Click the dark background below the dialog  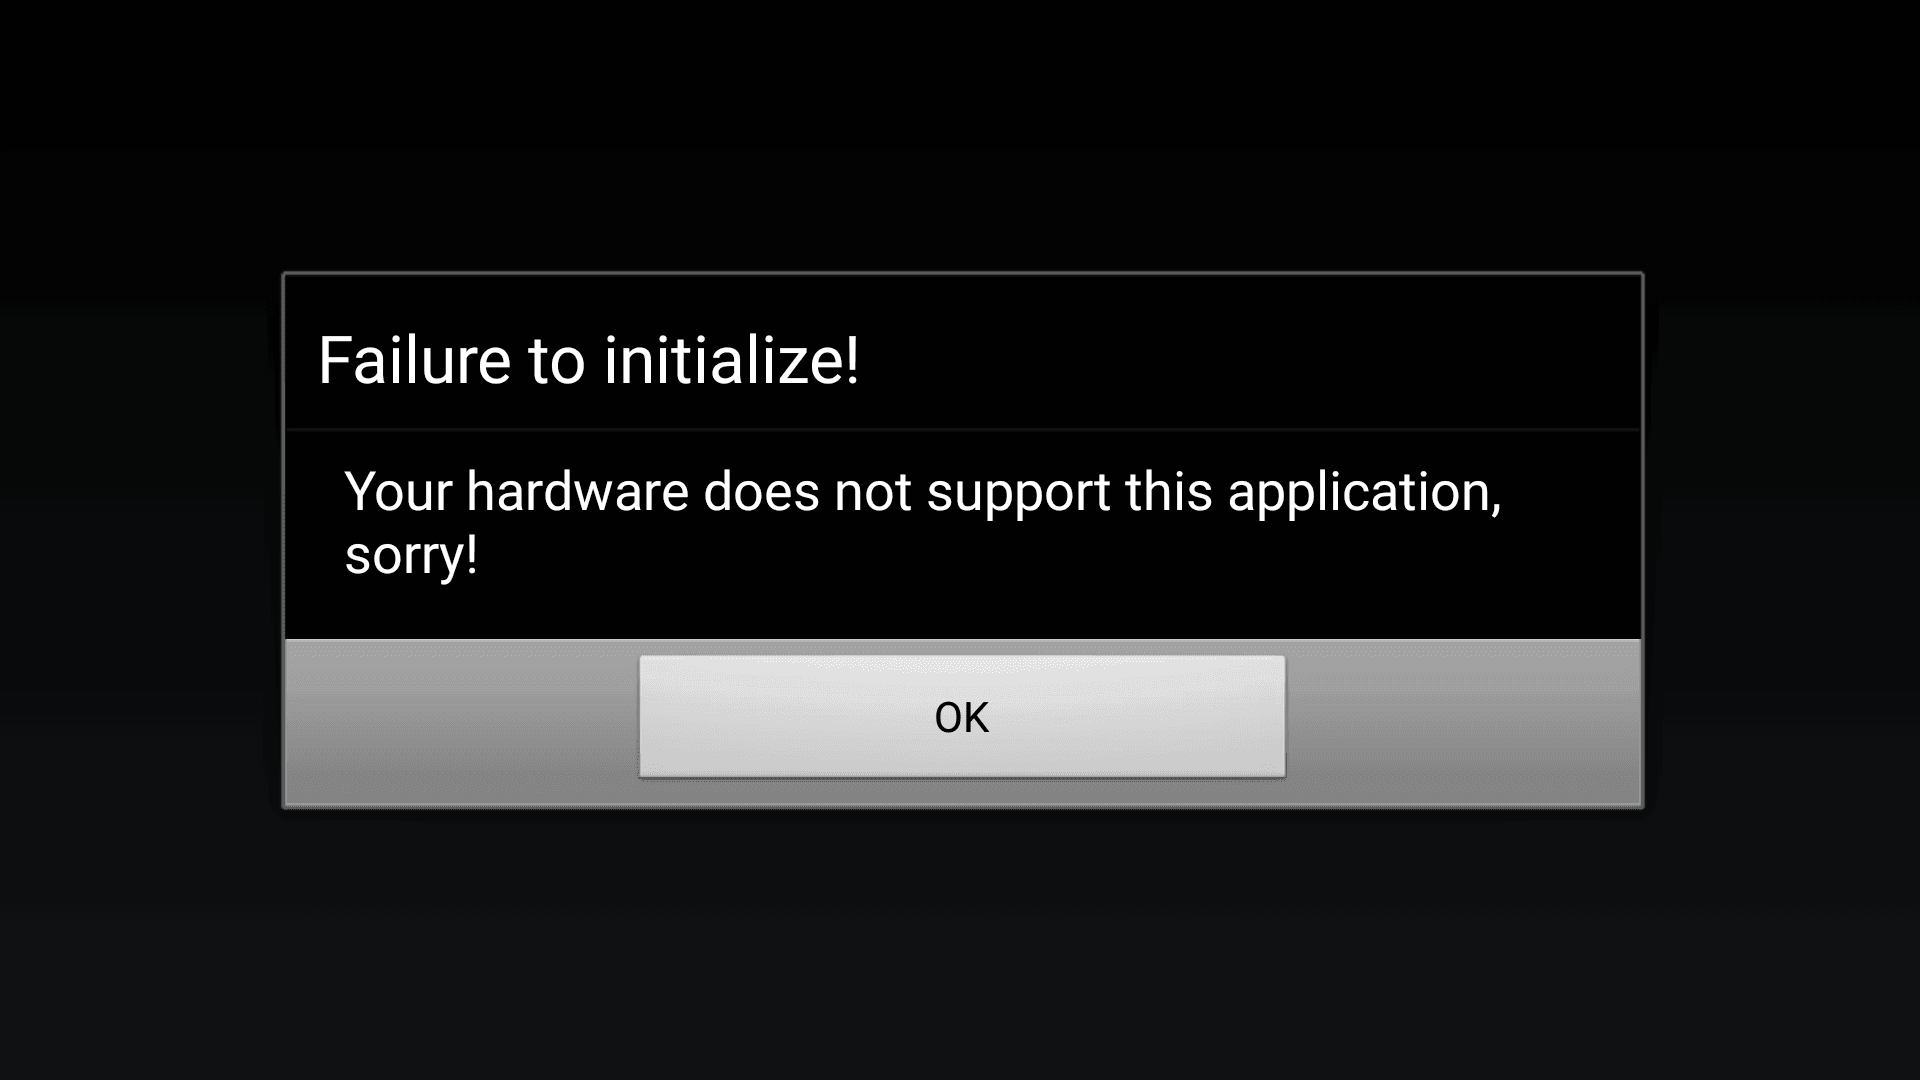(x=960, y=945)
